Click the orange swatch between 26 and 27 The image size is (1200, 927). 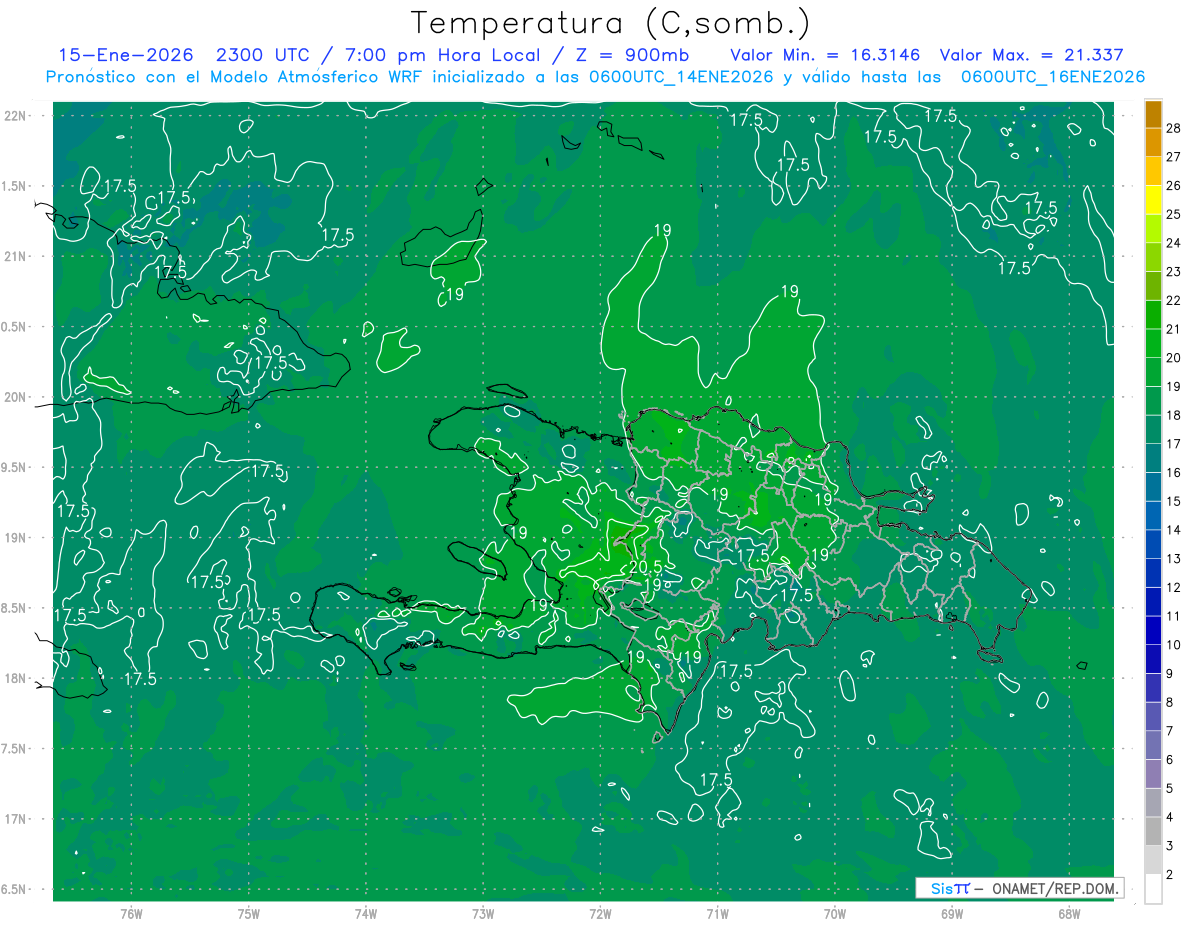point(1153,171)
